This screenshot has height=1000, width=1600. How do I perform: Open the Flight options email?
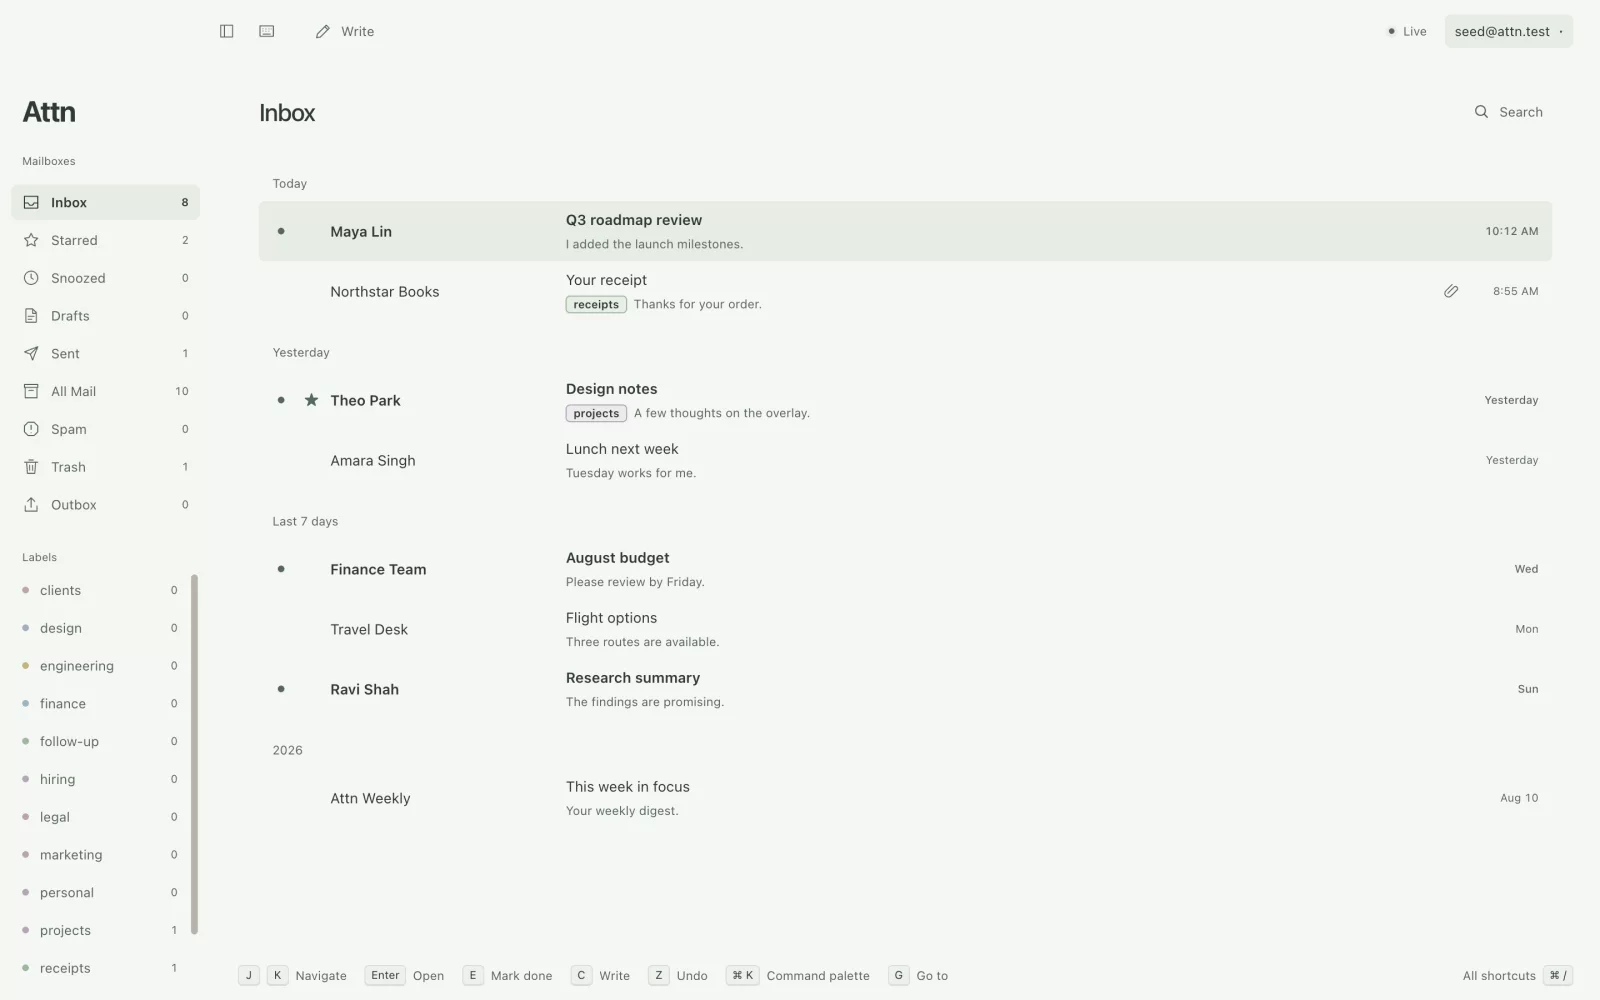pyautogui.click(x=905, y=630)
